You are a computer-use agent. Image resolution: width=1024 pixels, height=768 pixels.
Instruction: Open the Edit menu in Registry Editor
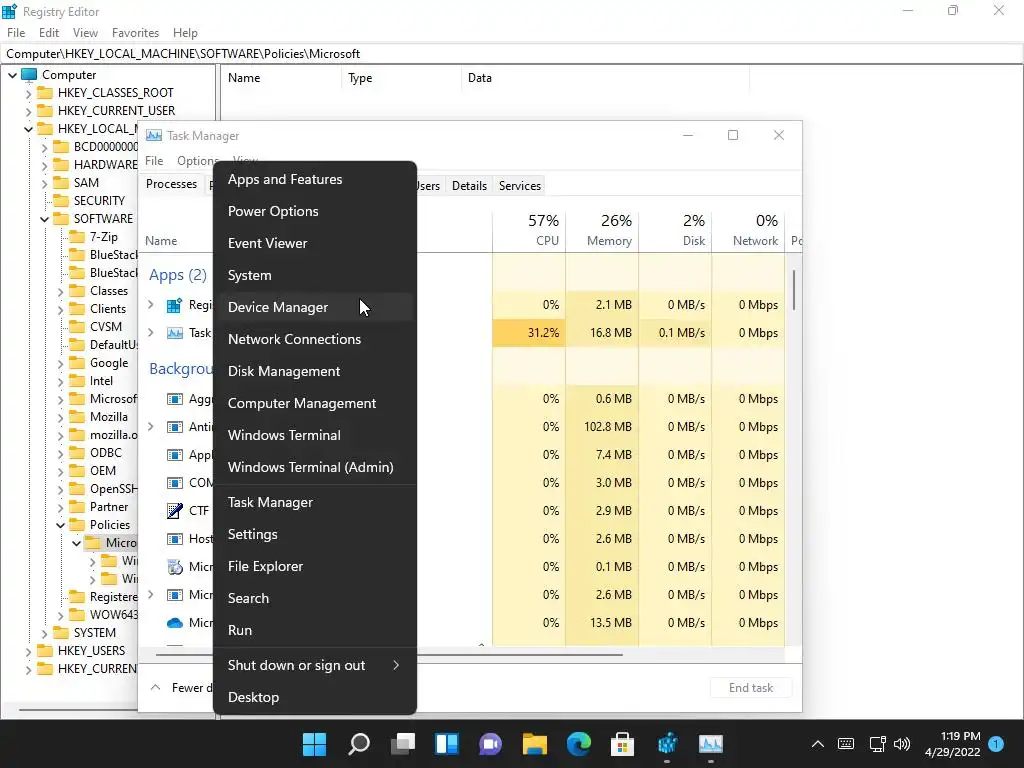tap(49, 33)
